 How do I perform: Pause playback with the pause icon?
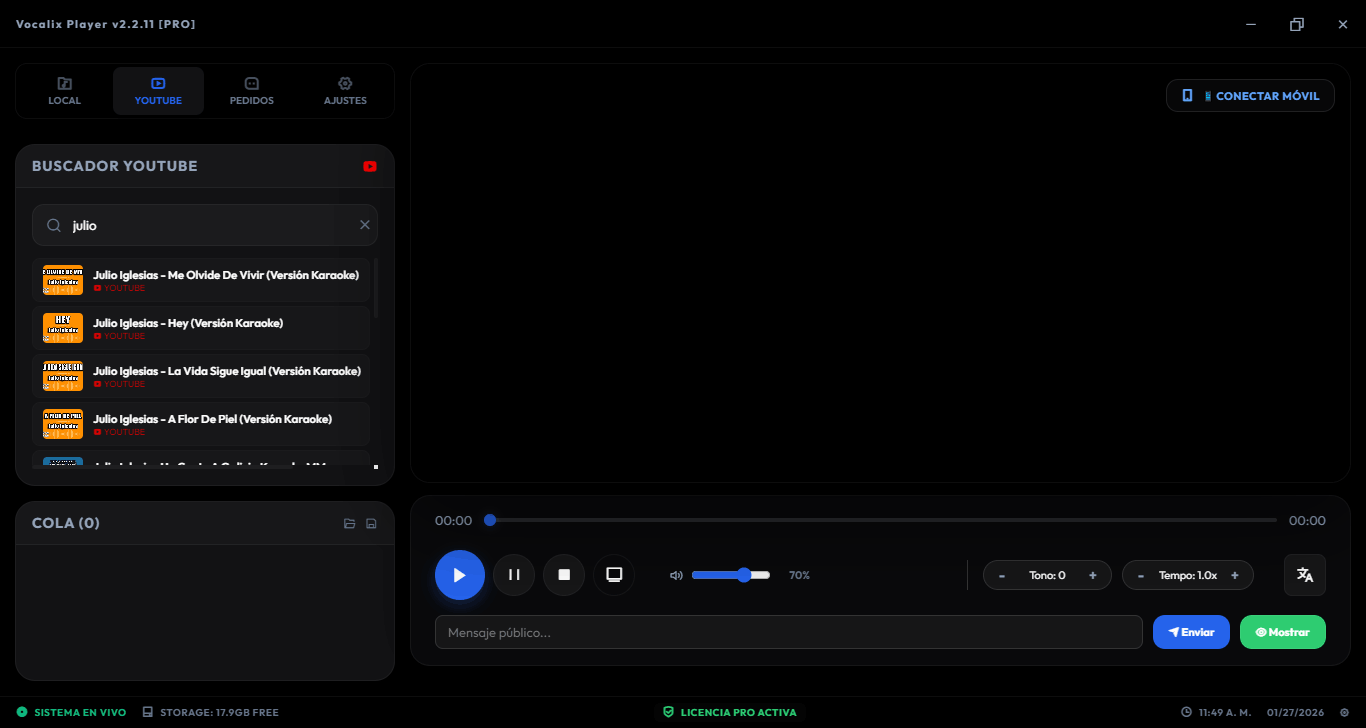click(514, 575)
